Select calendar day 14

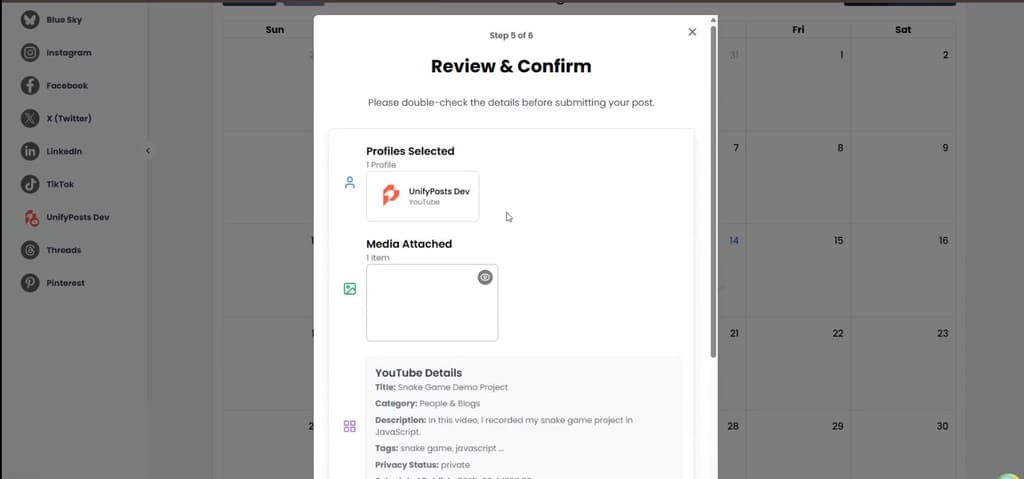734,240
